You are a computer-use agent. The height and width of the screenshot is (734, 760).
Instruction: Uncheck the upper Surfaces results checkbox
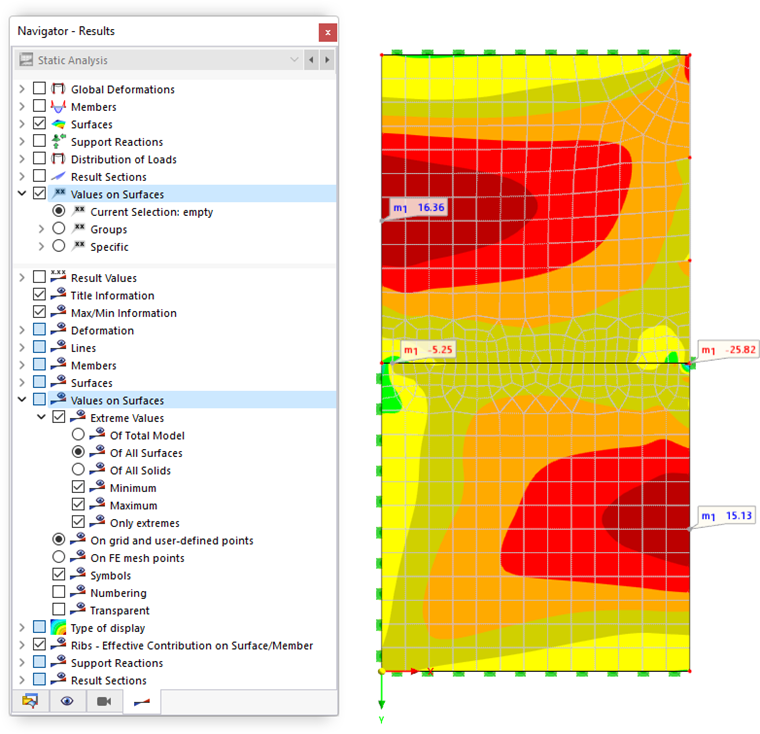(x=39, y=123)
